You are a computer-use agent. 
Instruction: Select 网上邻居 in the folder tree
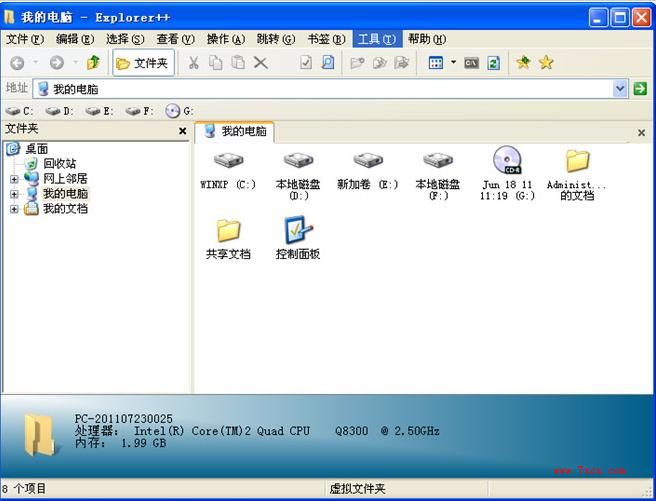(65, 179)
